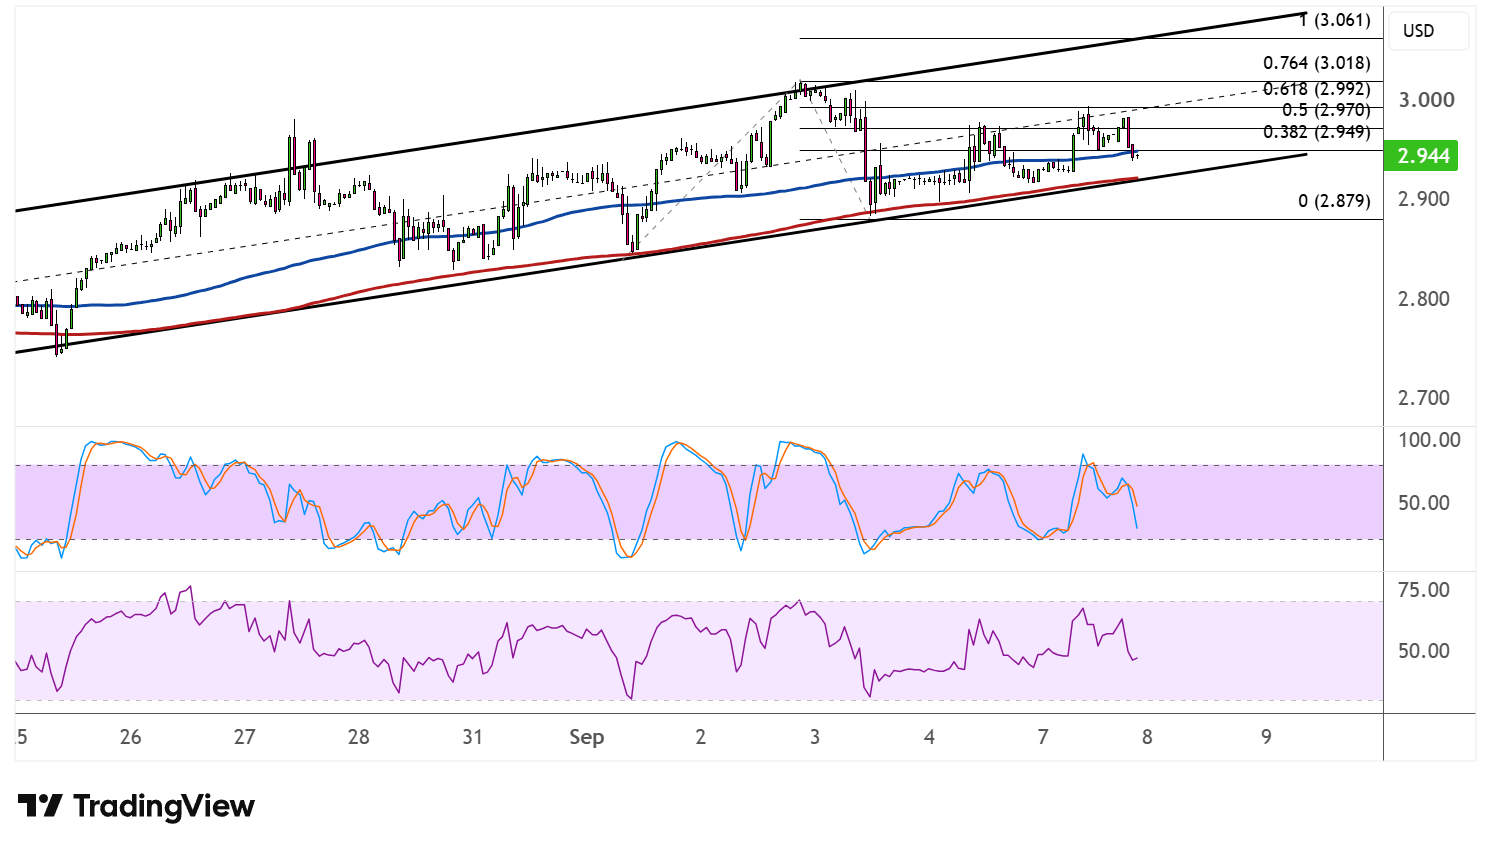Click the 100.00 stochastic scale label
Image resolution: width=1491 pixels, height=851 pixels.
click(1429, 440)
